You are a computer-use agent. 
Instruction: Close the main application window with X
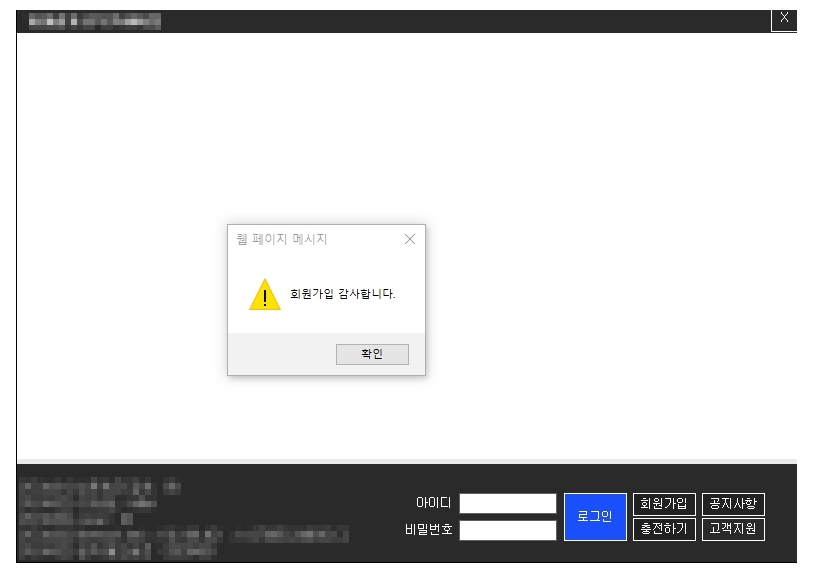click(784, 19)
